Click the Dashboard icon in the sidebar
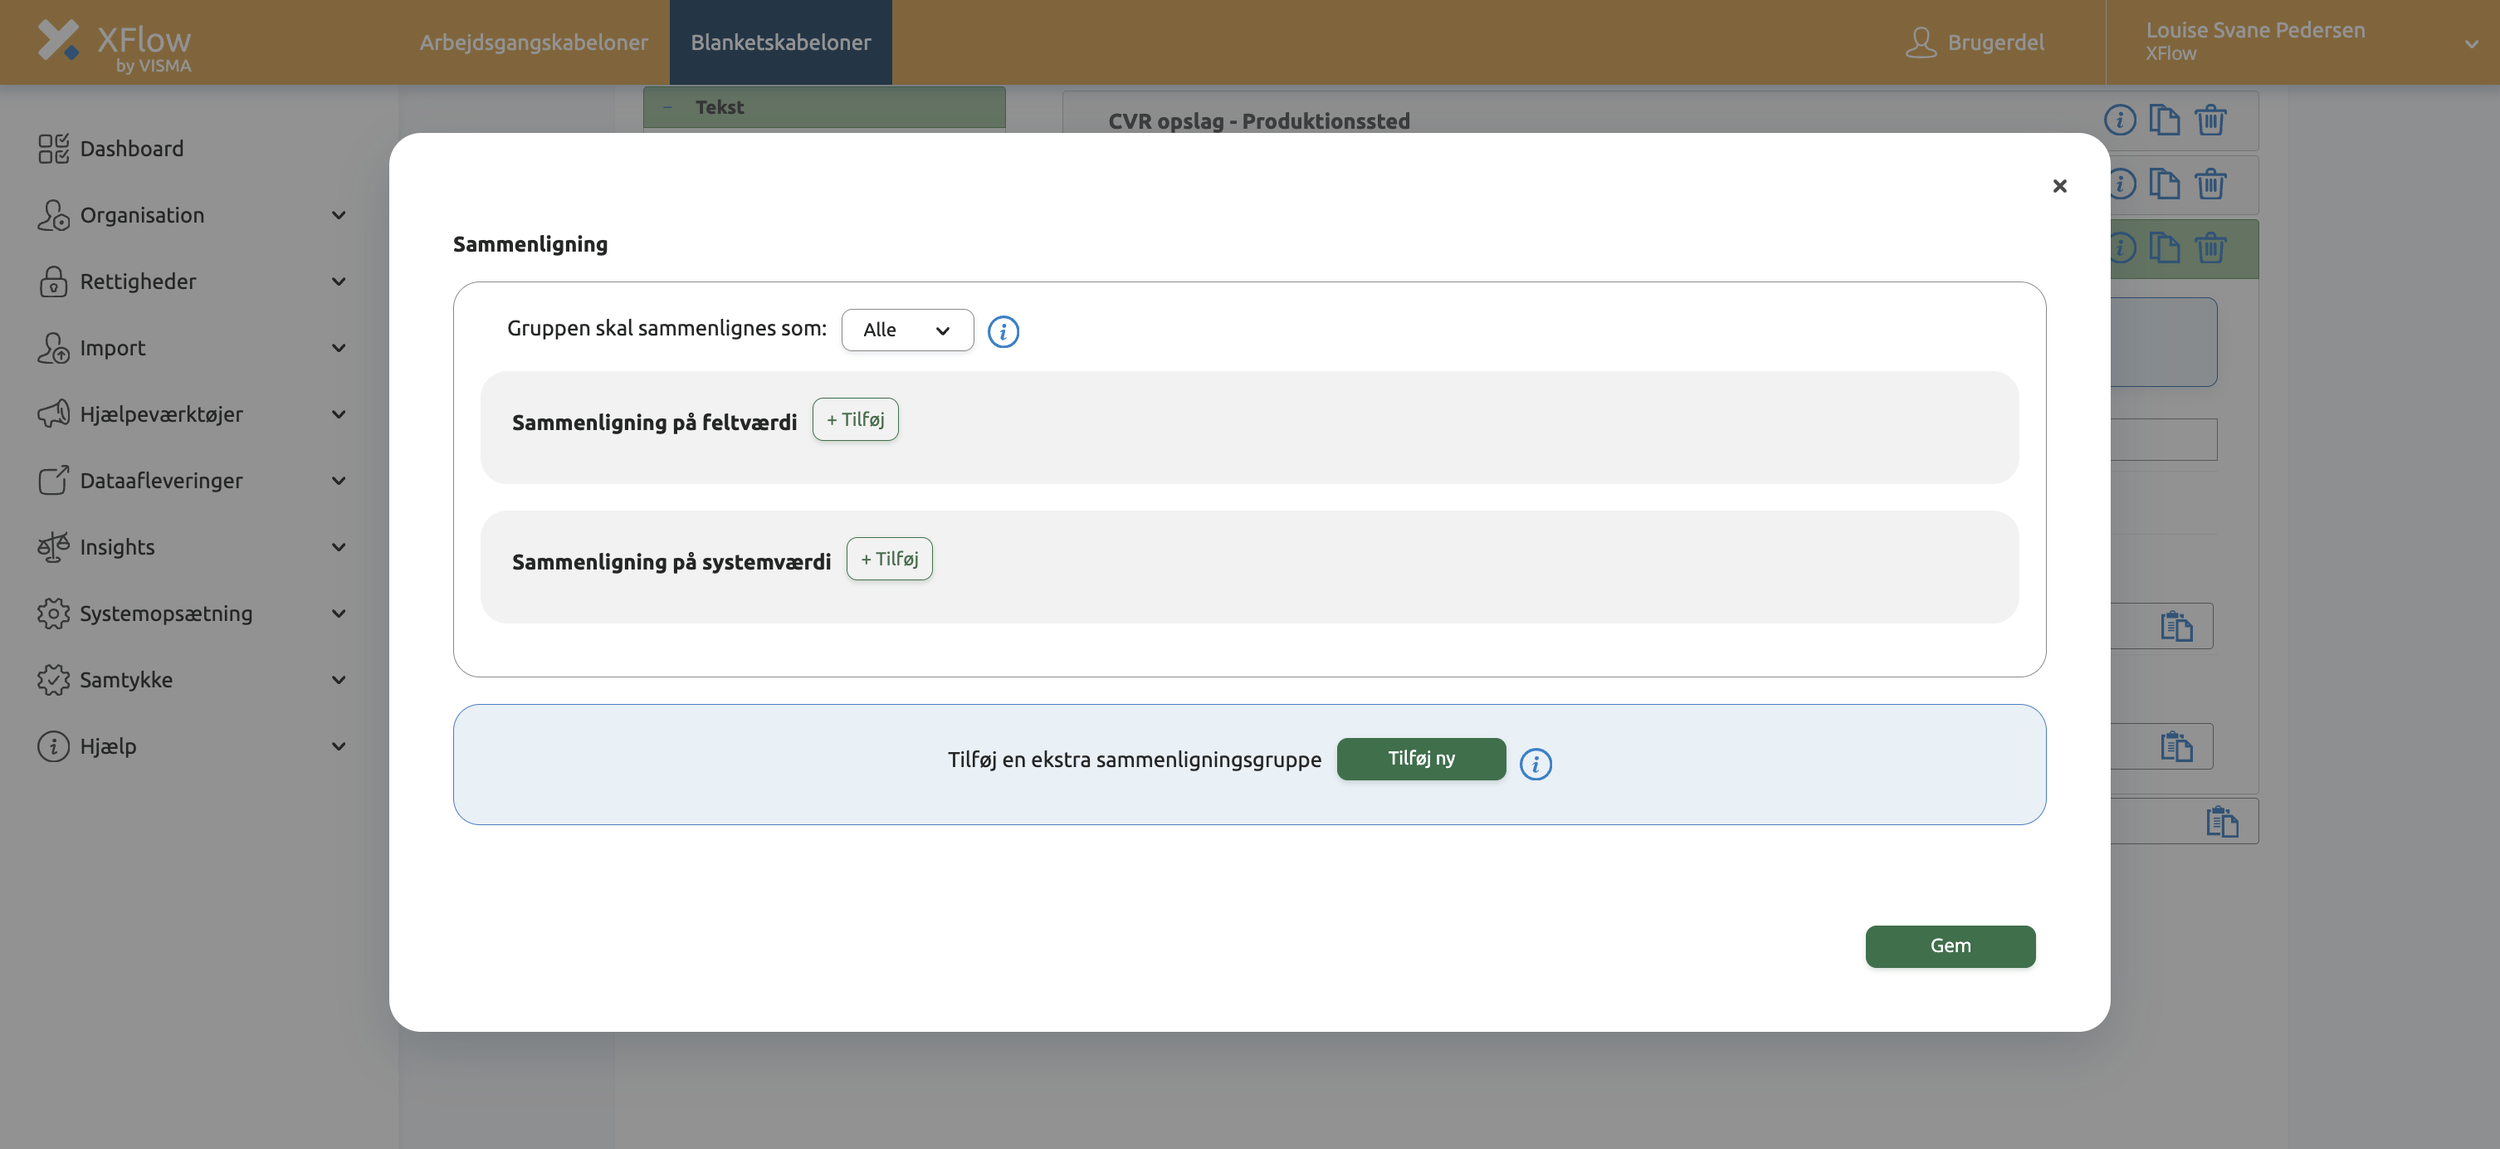2500x1149 pixels. [53, 149]
